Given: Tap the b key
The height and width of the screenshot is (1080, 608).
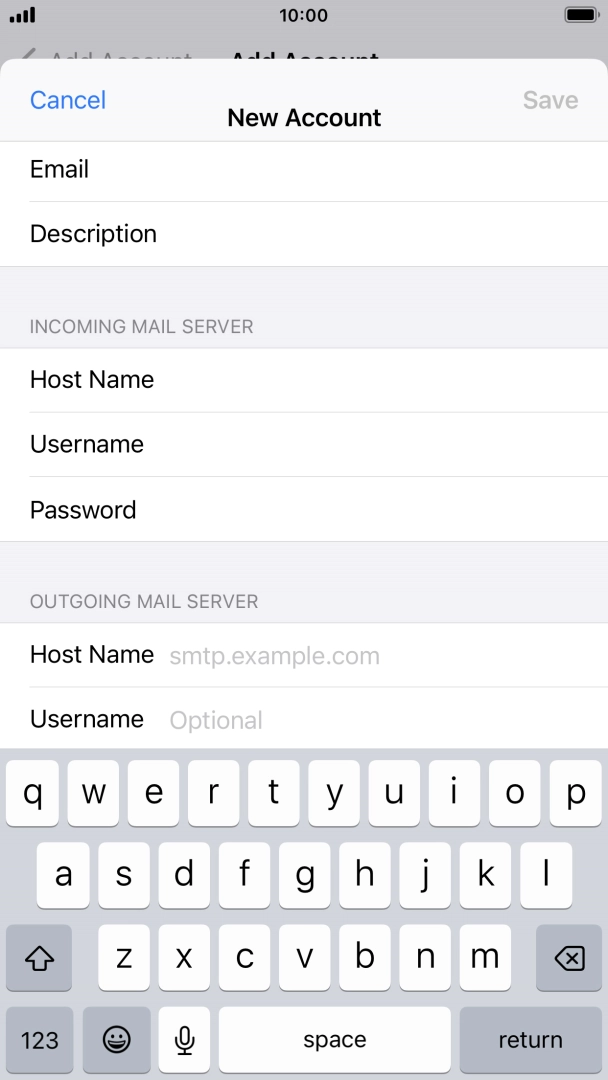Looking at the screenshot, I should (x=364, y=957).
